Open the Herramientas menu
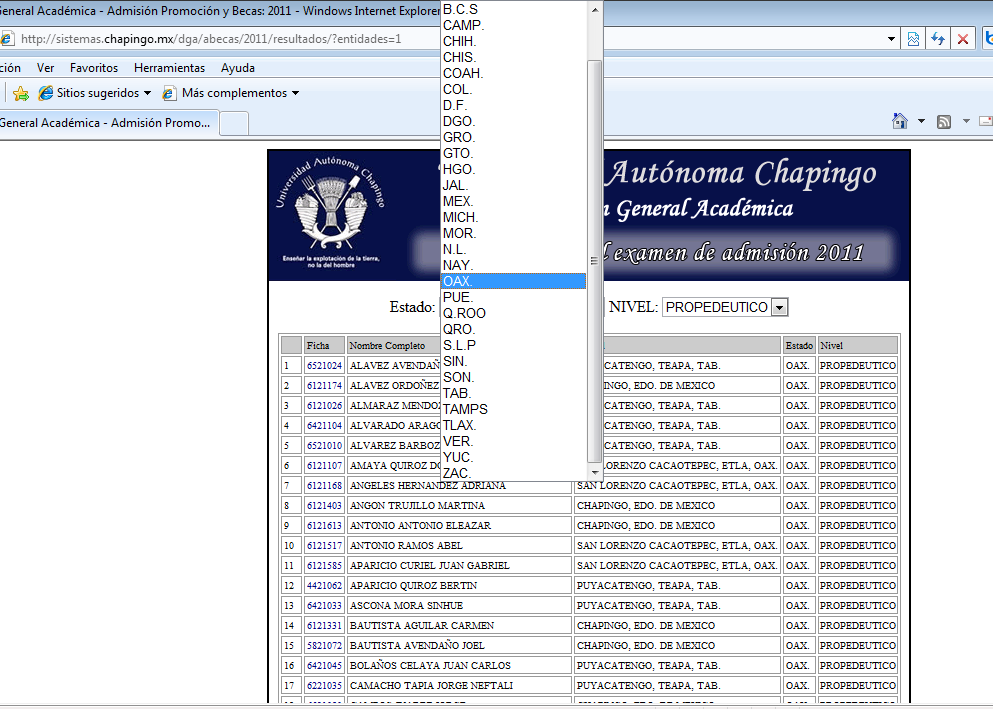Screen dimensions: 993x709 (x=170, y=68)
